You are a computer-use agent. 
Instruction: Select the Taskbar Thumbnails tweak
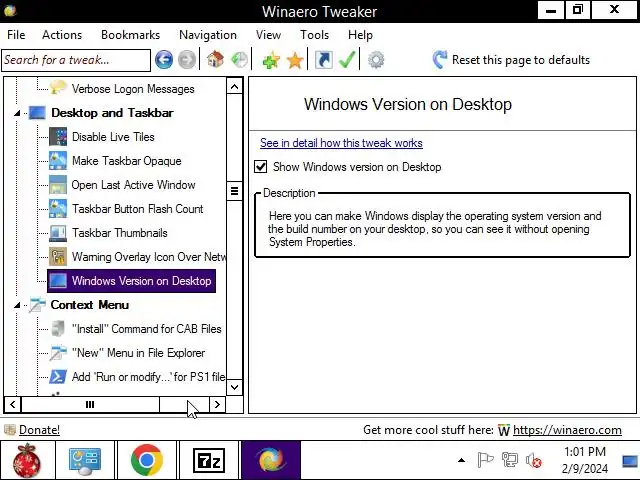(x=120, y=233)
